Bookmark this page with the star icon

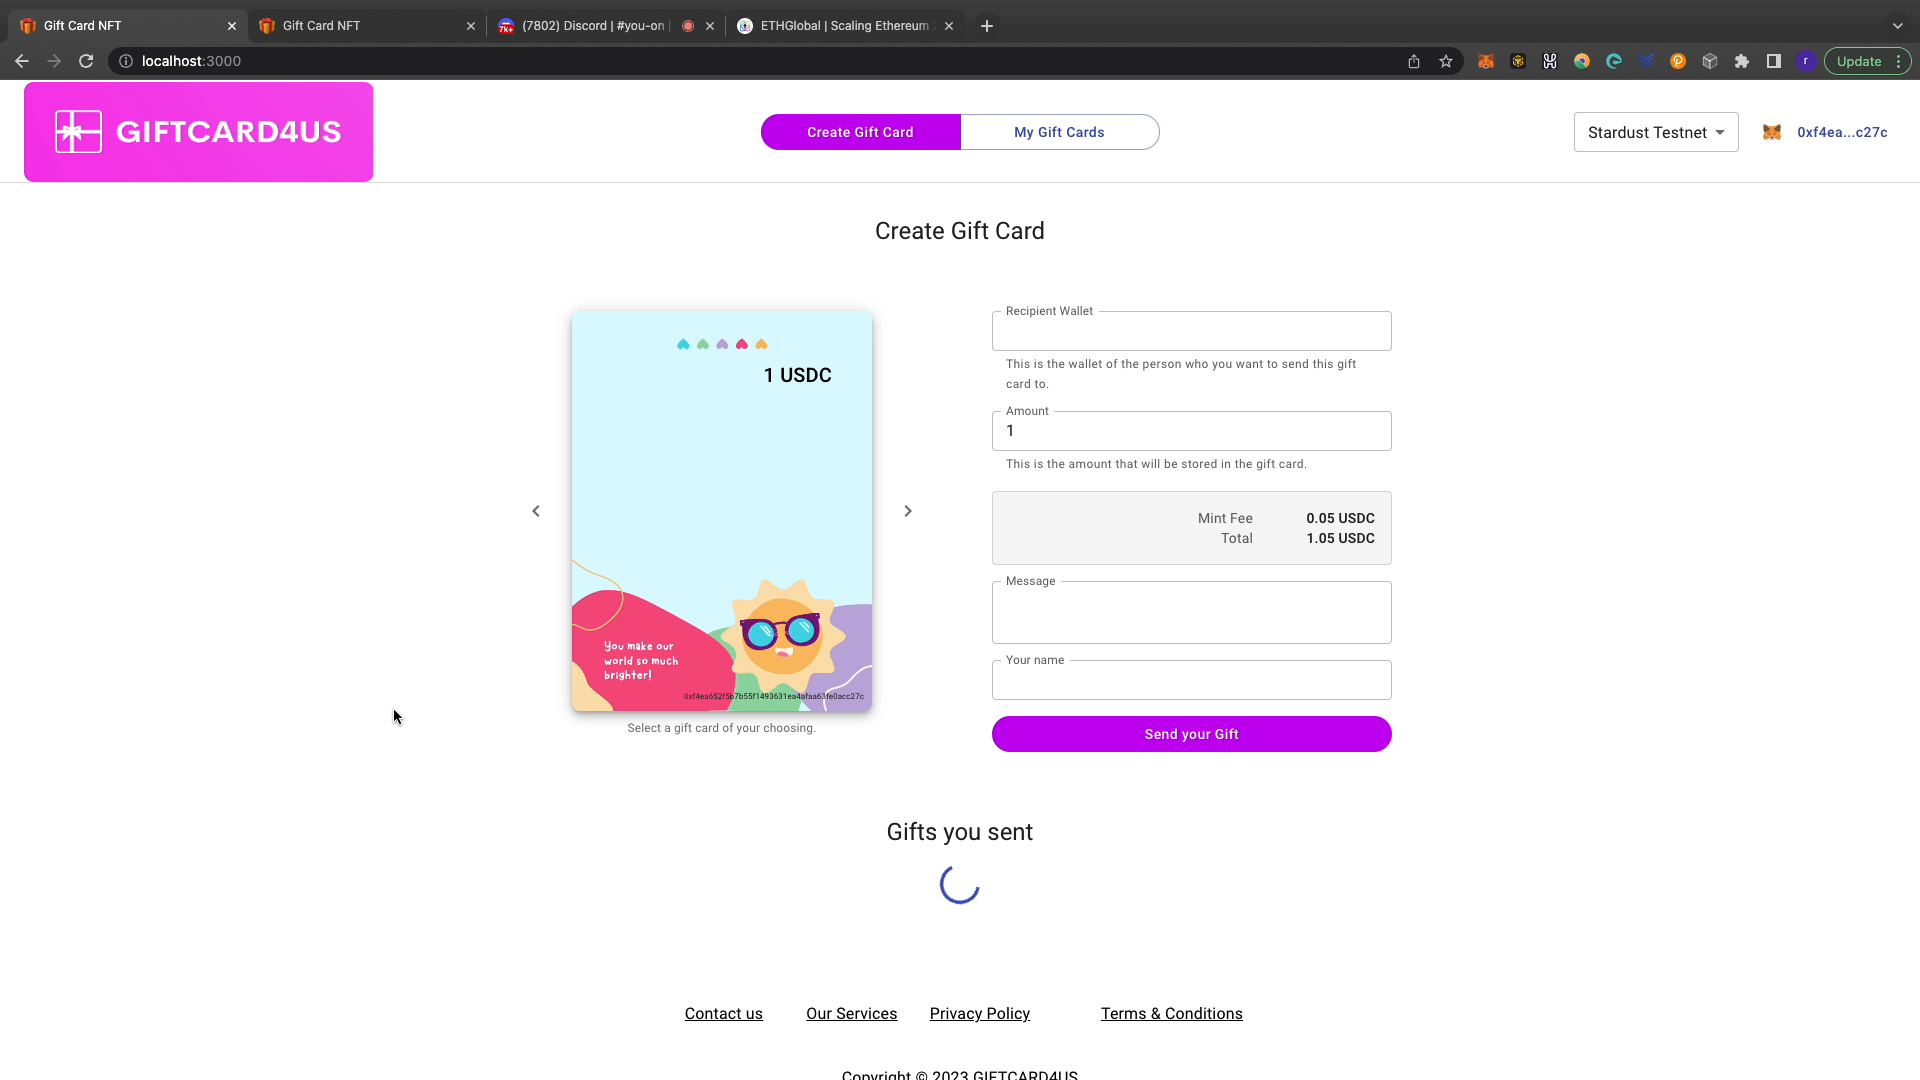click(1446, 61)
